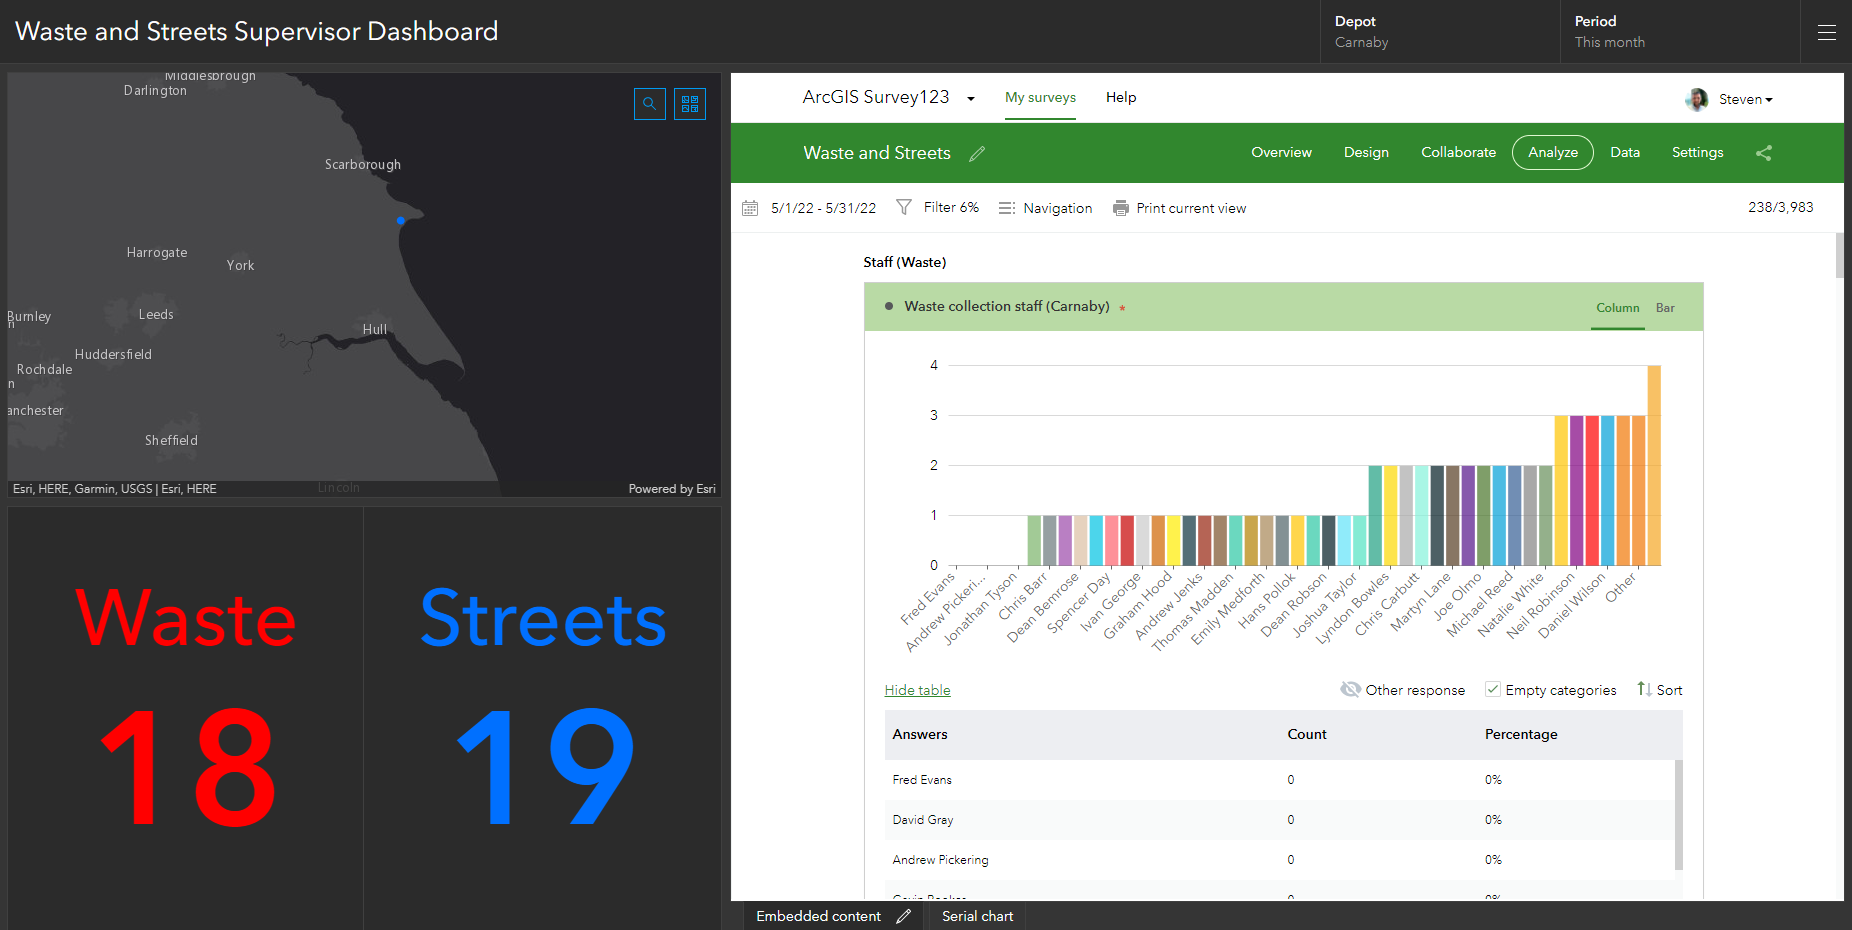Open the map search tool

pos(650,104)
